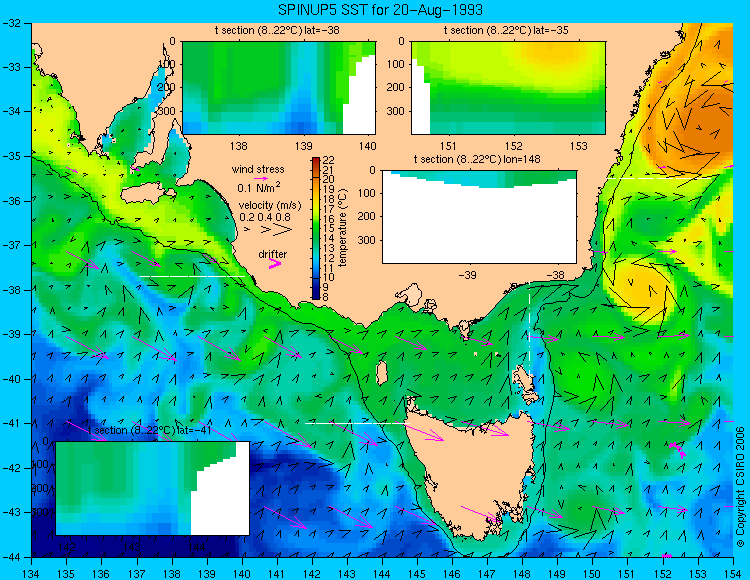Click the 0.2 0.4 0.8 velocity scale values
Screen dimensions: 750x580
click(265, 217)
